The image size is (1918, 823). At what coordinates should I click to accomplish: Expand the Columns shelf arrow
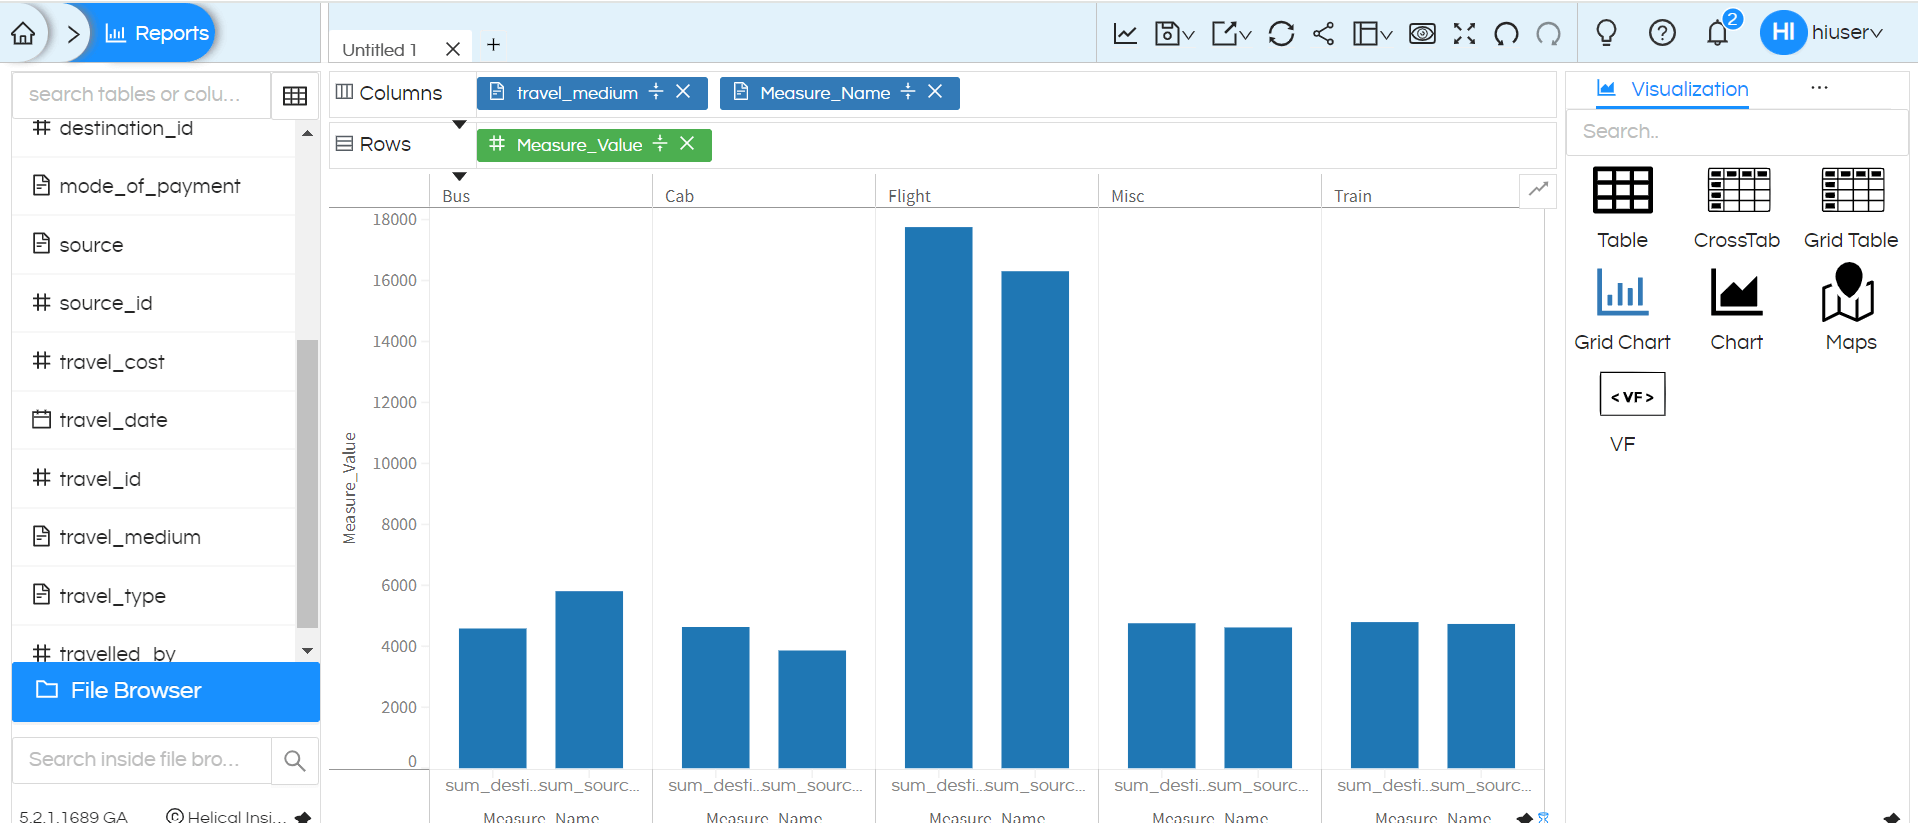tap(459, 125)
